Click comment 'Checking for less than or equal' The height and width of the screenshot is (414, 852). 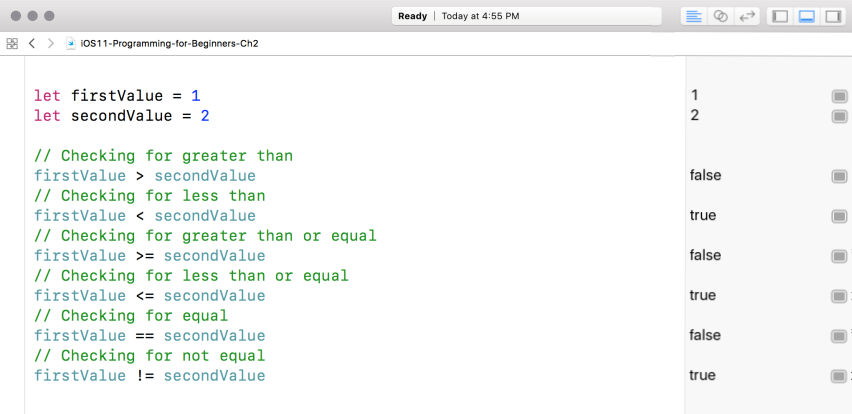[x=191, y=275]
